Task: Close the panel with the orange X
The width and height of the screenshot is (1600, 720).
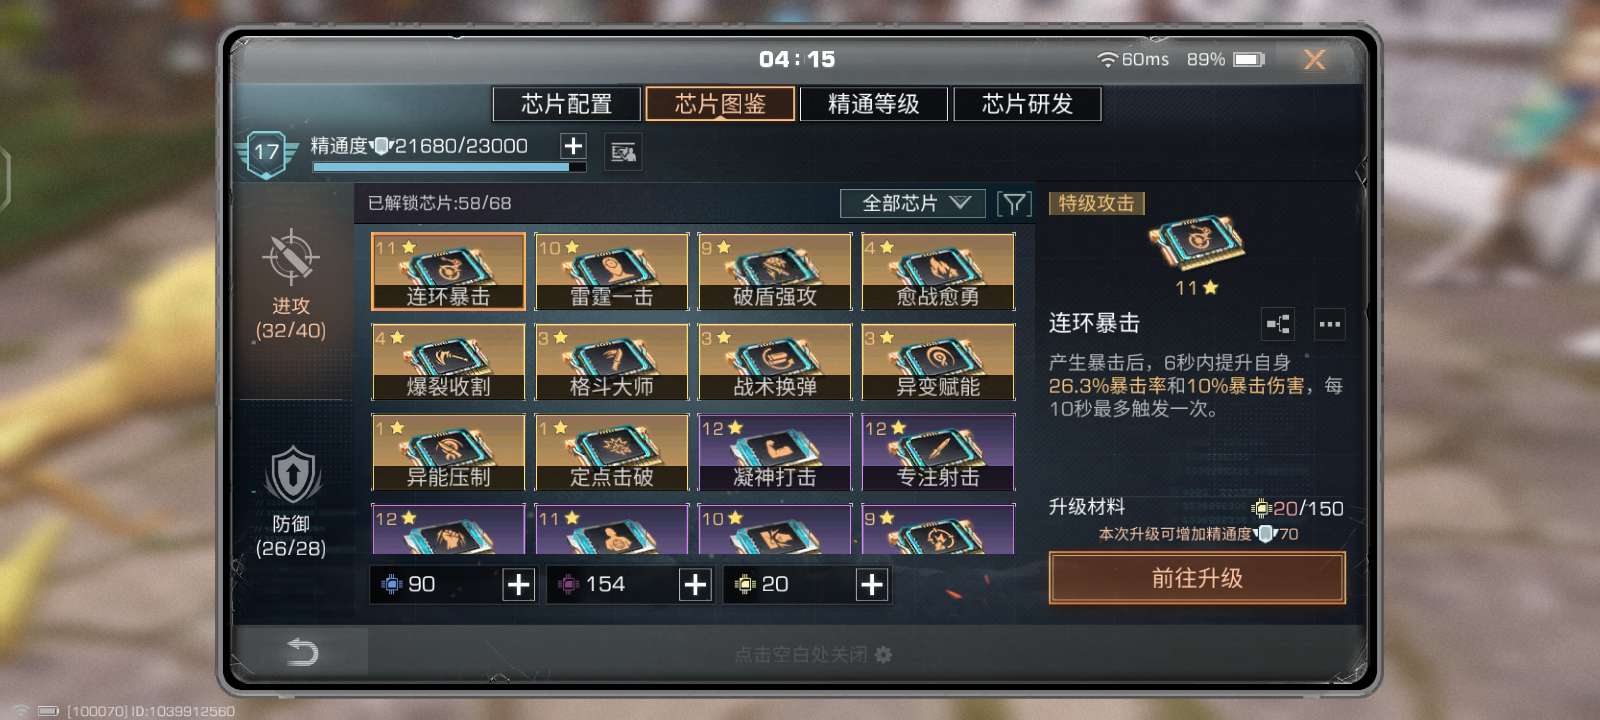Action: coord(1315,60)
